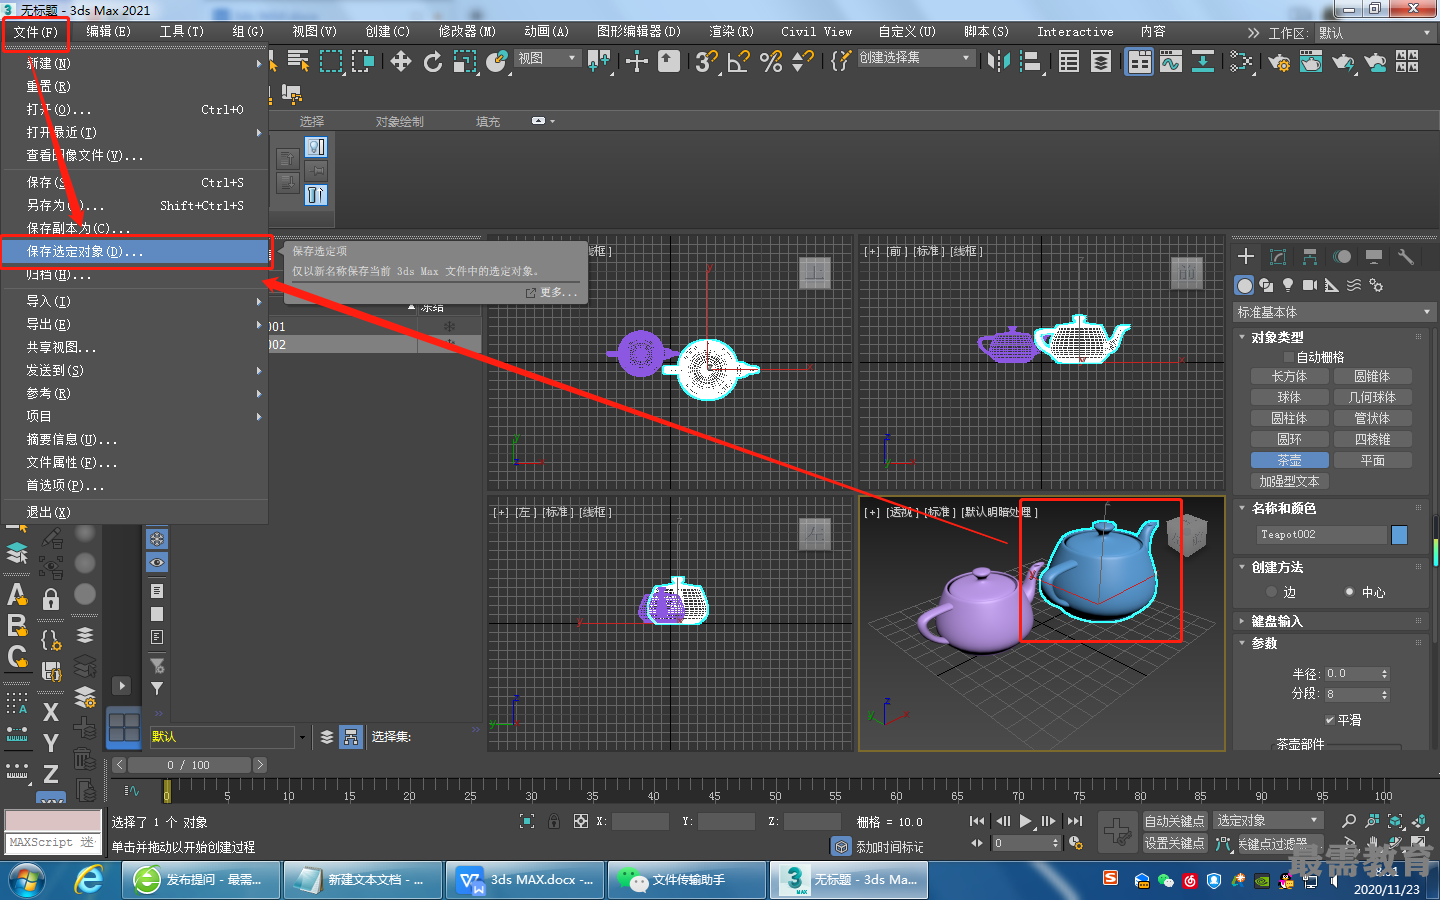Open Internet Explorer from the taskbar
Viewport: 1440px width, 900px height.
(x=89, y=880)
